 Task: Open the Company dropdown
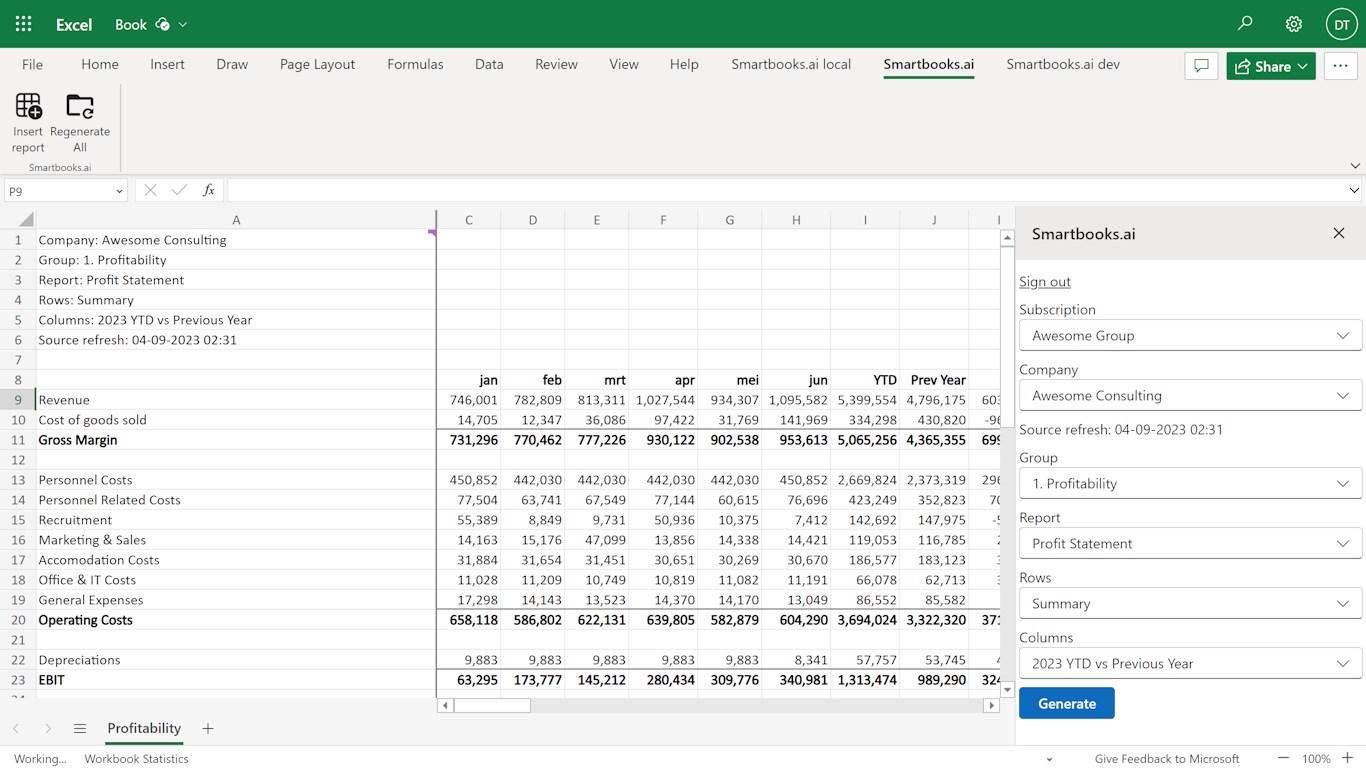pos(1190,396)
